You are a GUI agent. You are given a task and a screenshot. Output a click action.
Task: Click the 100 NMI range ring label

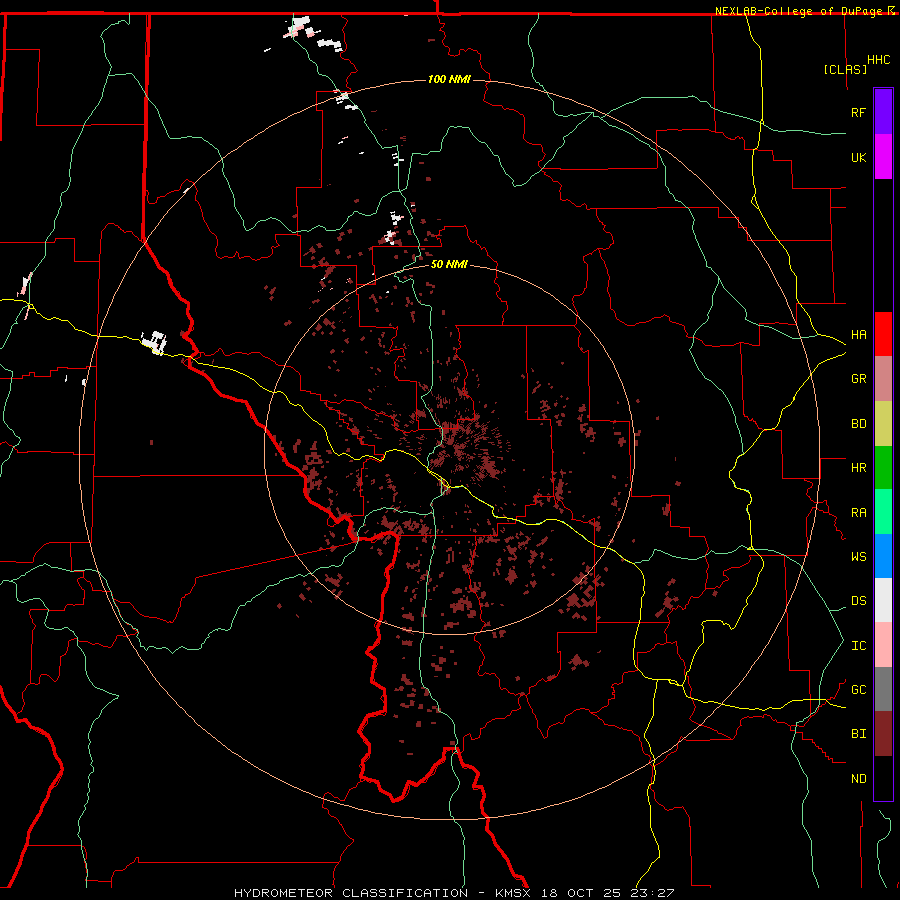click(449, 79)
